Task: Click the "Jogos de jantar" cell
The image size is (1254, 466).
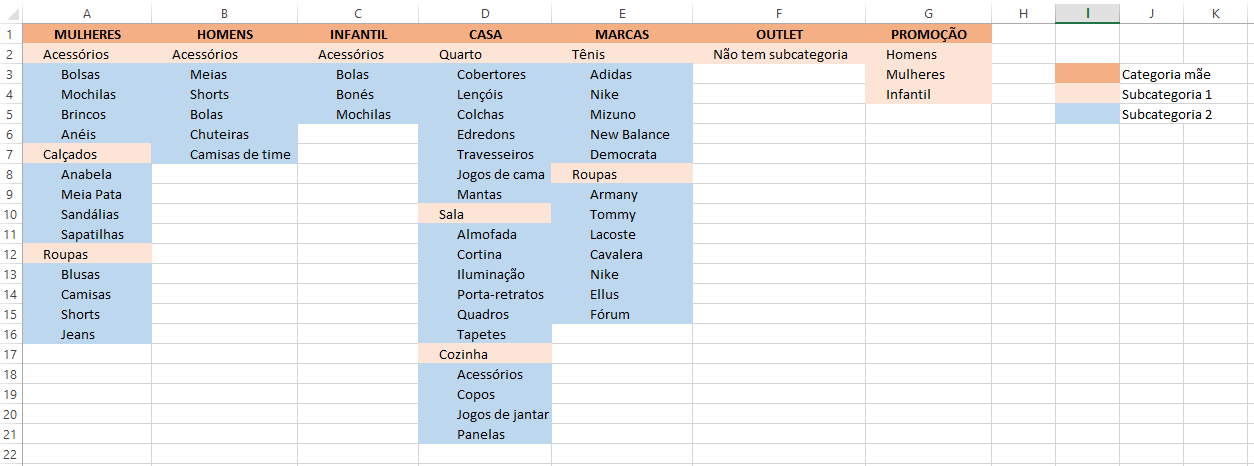Action: click(x=502, y=414)
